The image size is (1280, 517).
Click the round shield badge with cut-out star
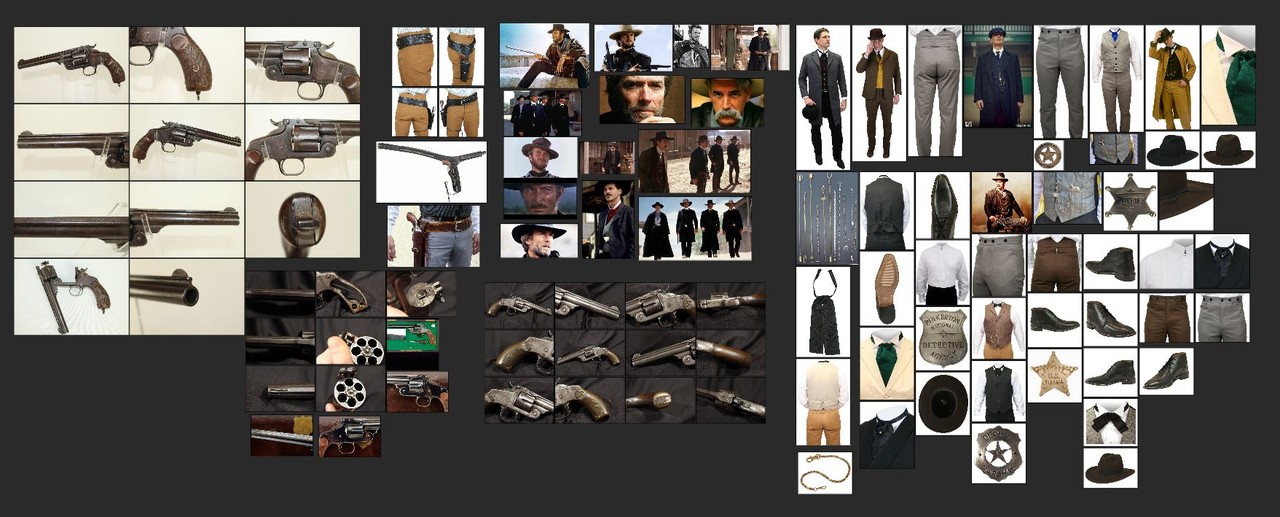click(998, 452)
